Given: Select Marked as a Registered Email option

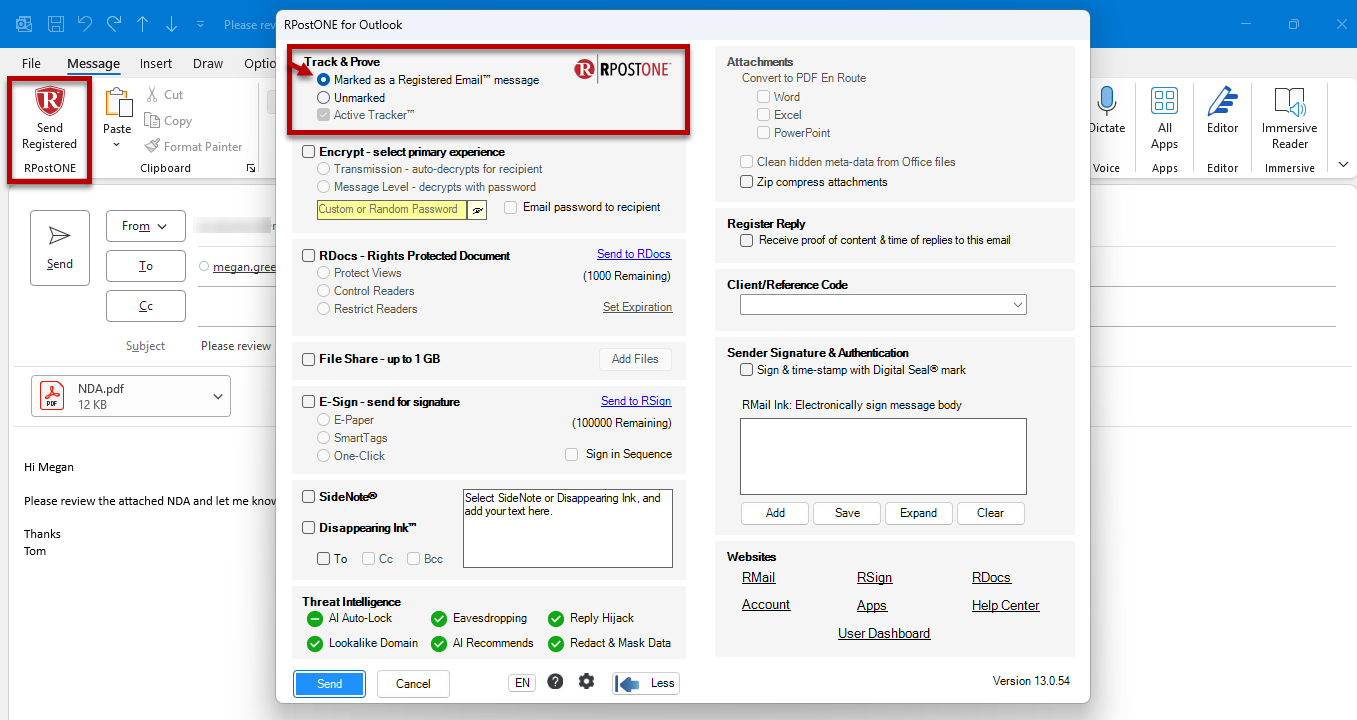Looking at the screenshot, I should (323, 80).
